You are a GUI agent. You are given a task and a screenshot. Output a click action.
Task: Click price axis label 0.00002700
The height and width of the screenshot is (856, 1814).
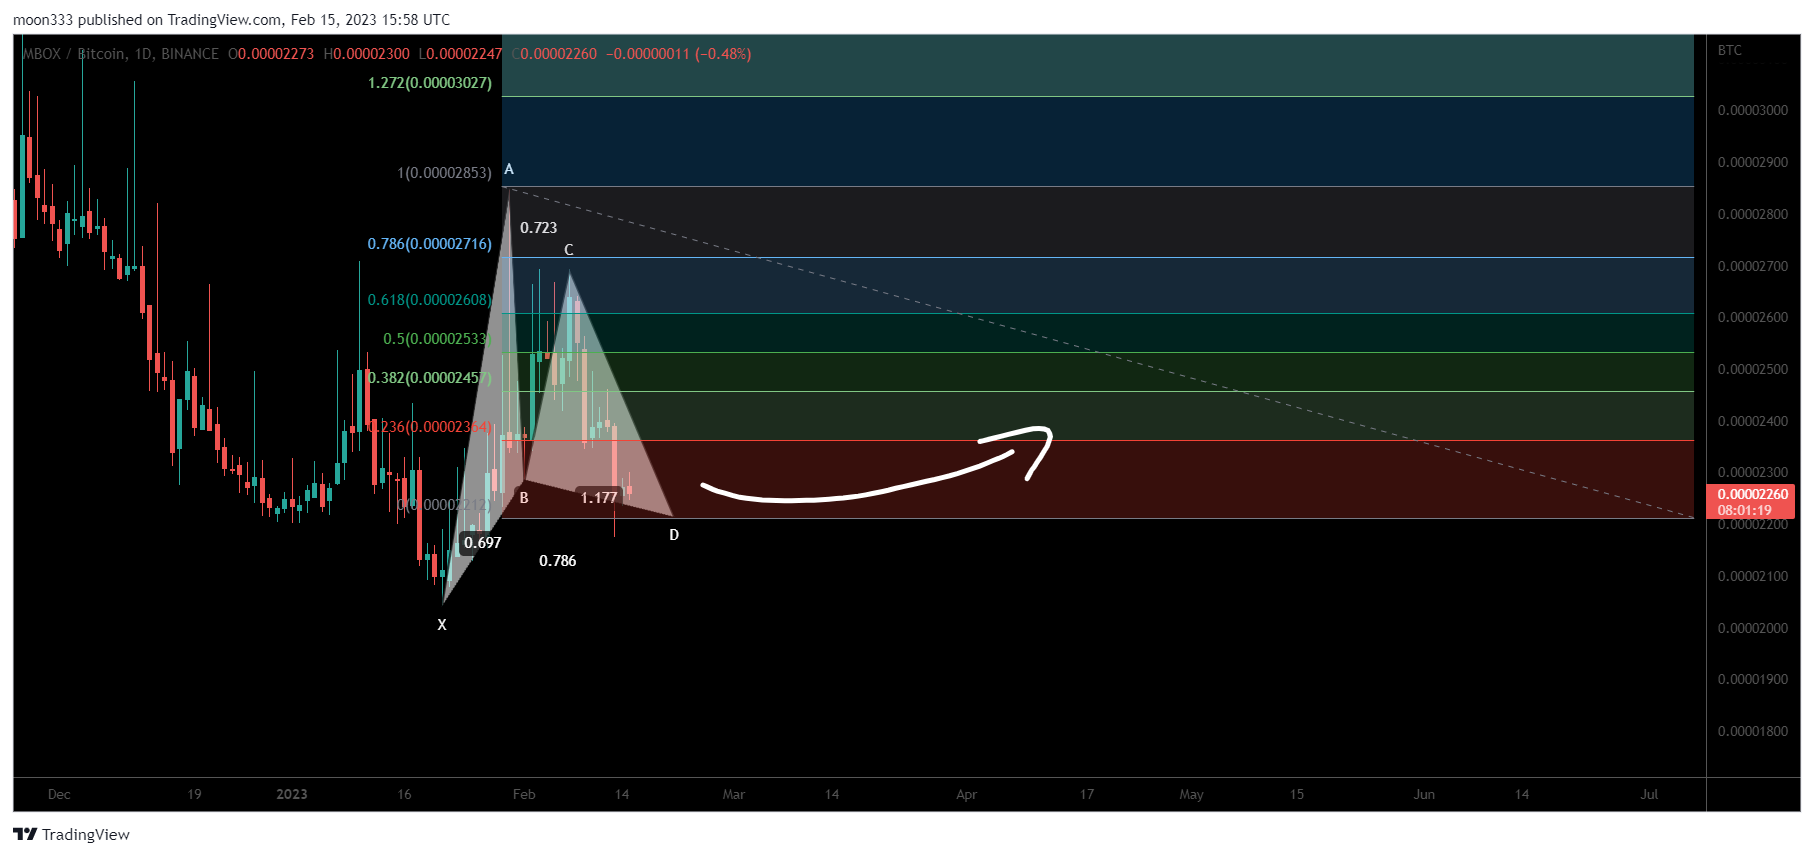pyautogui.click(x=1753, y=266)
